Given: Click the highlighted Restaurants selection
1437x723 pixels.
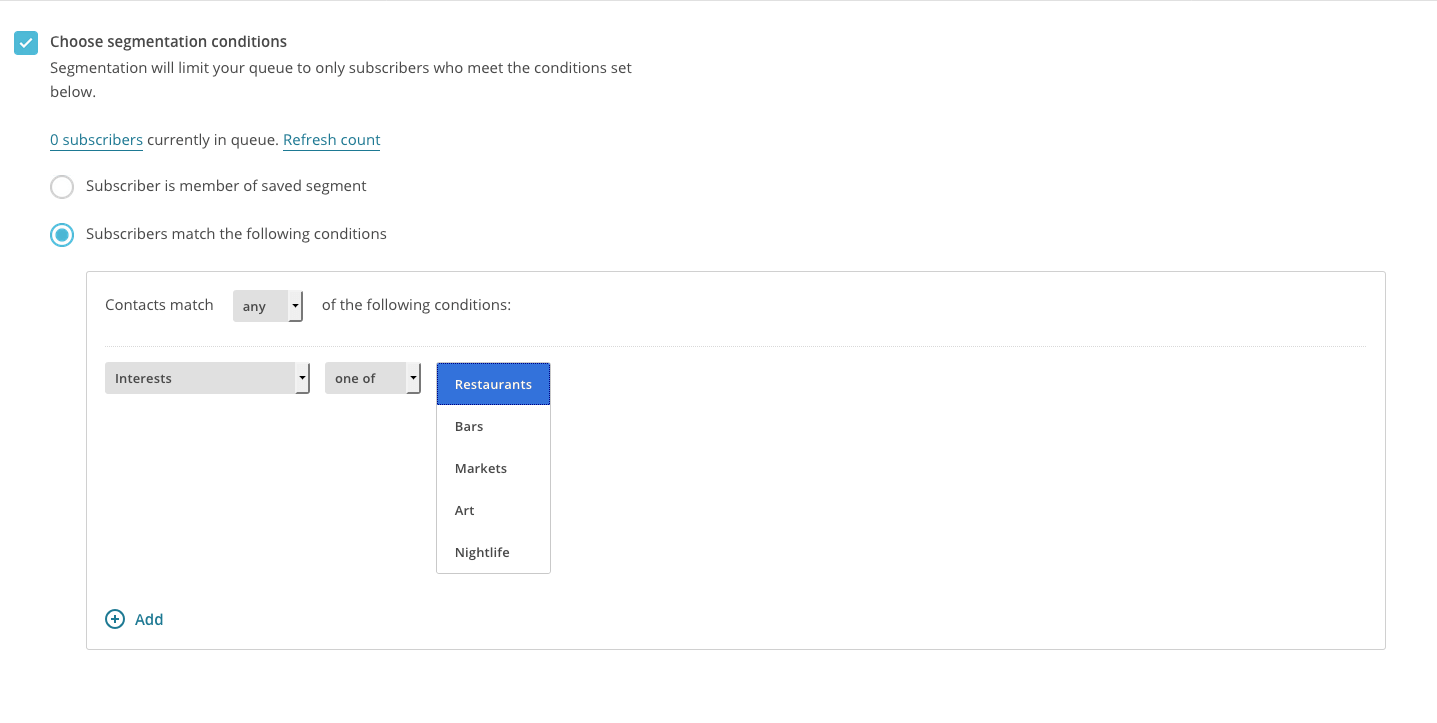Looking at the screenshot, I should pyautogui.click(x=493, y=384).
